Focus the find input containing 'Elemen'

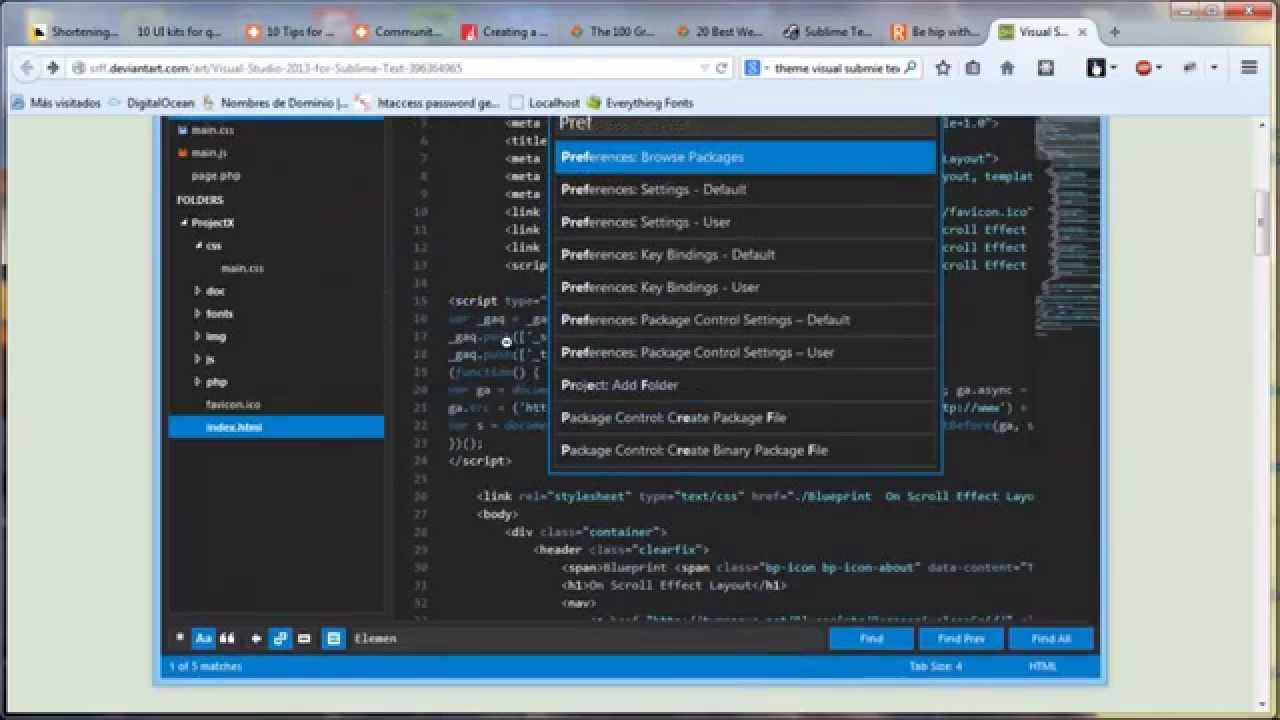(x=585, y=638)
